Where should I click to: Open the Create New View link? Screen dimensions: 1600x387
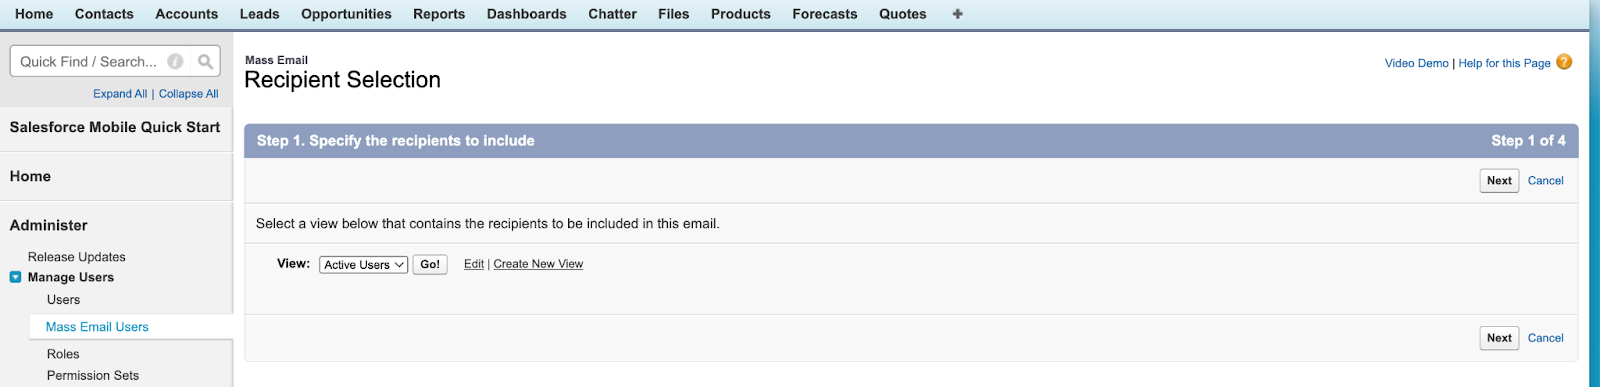click(x=538, y=264)
